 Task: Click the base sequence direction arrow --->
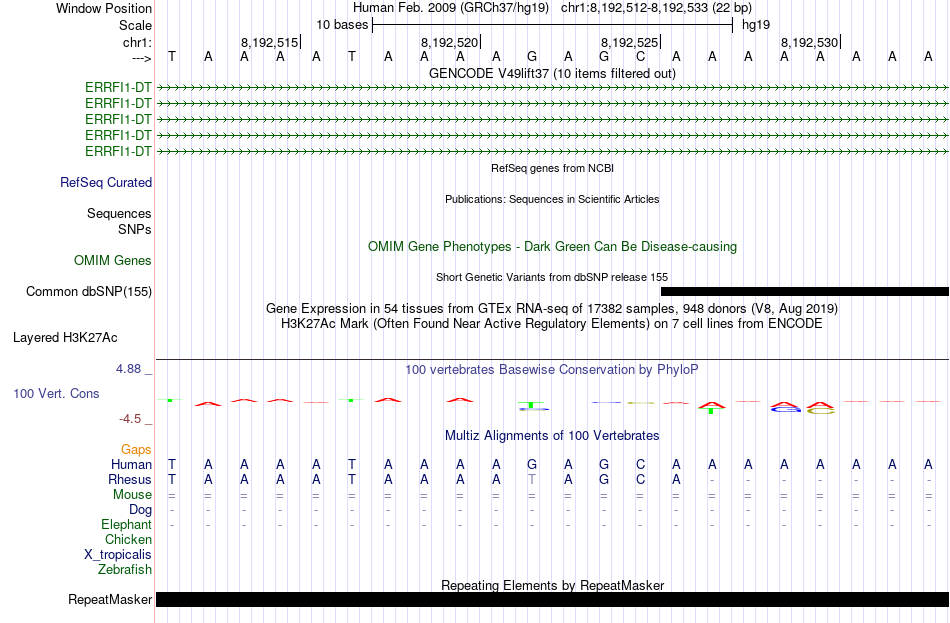(142, 58)
